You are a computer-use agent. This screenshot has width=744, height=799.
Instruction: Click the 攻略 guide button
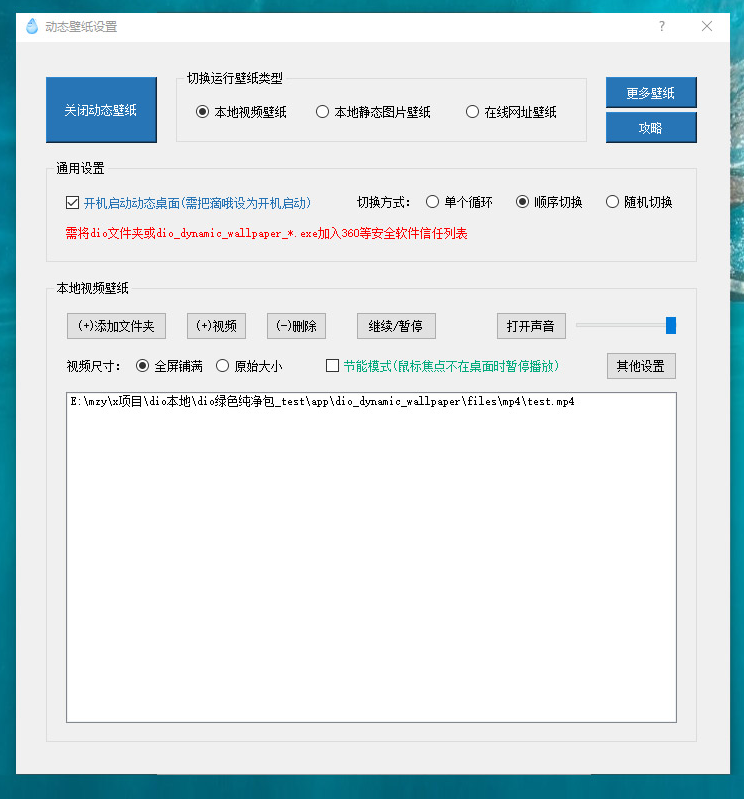pyautogui.click(x=650, y=128)
